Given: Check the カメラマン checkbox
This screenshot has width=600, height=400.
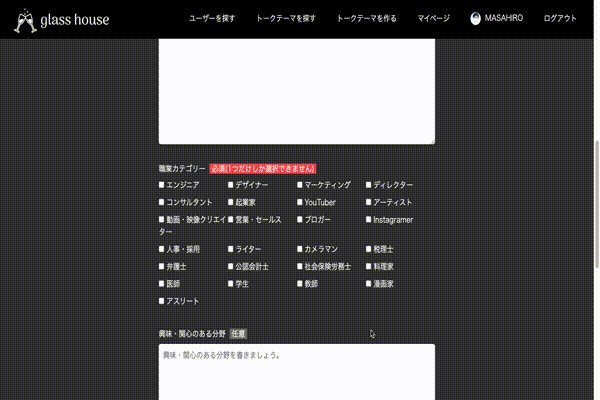Looking at the screenshot, I should (300, 249).
